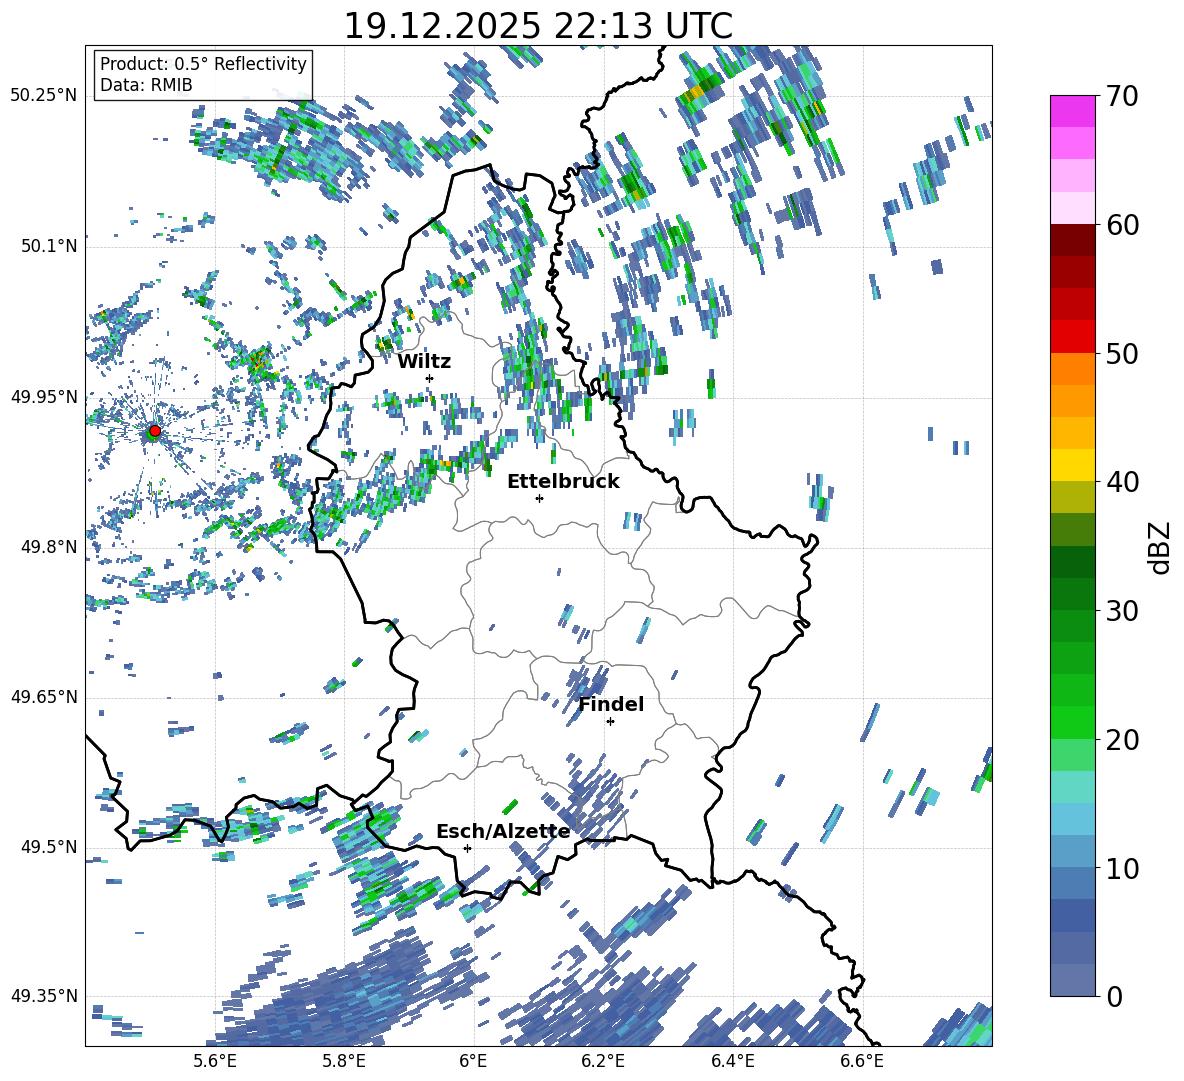Click the light cyan colorbar segment near 15

[1072, 787]
